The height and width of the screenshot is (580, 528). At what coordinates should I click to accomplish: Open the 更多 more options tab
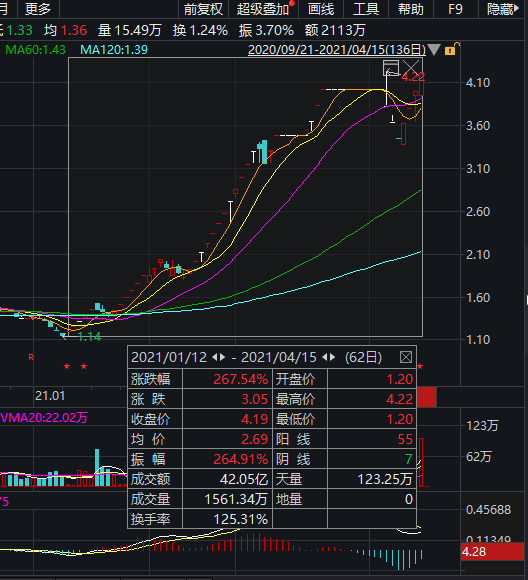coord(38,9)
